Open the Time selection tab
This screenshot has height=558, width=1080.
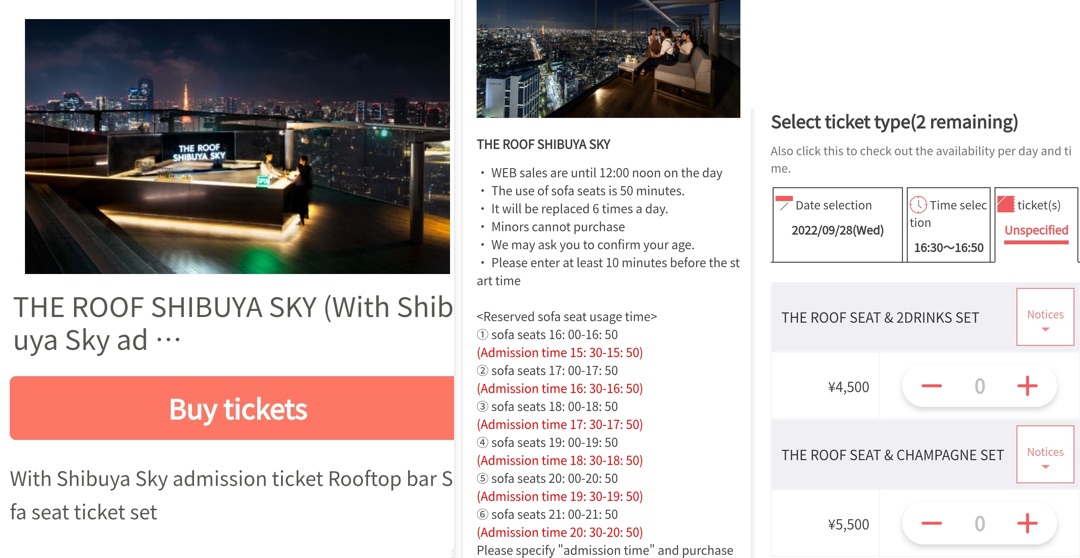[x=948, y=225]
